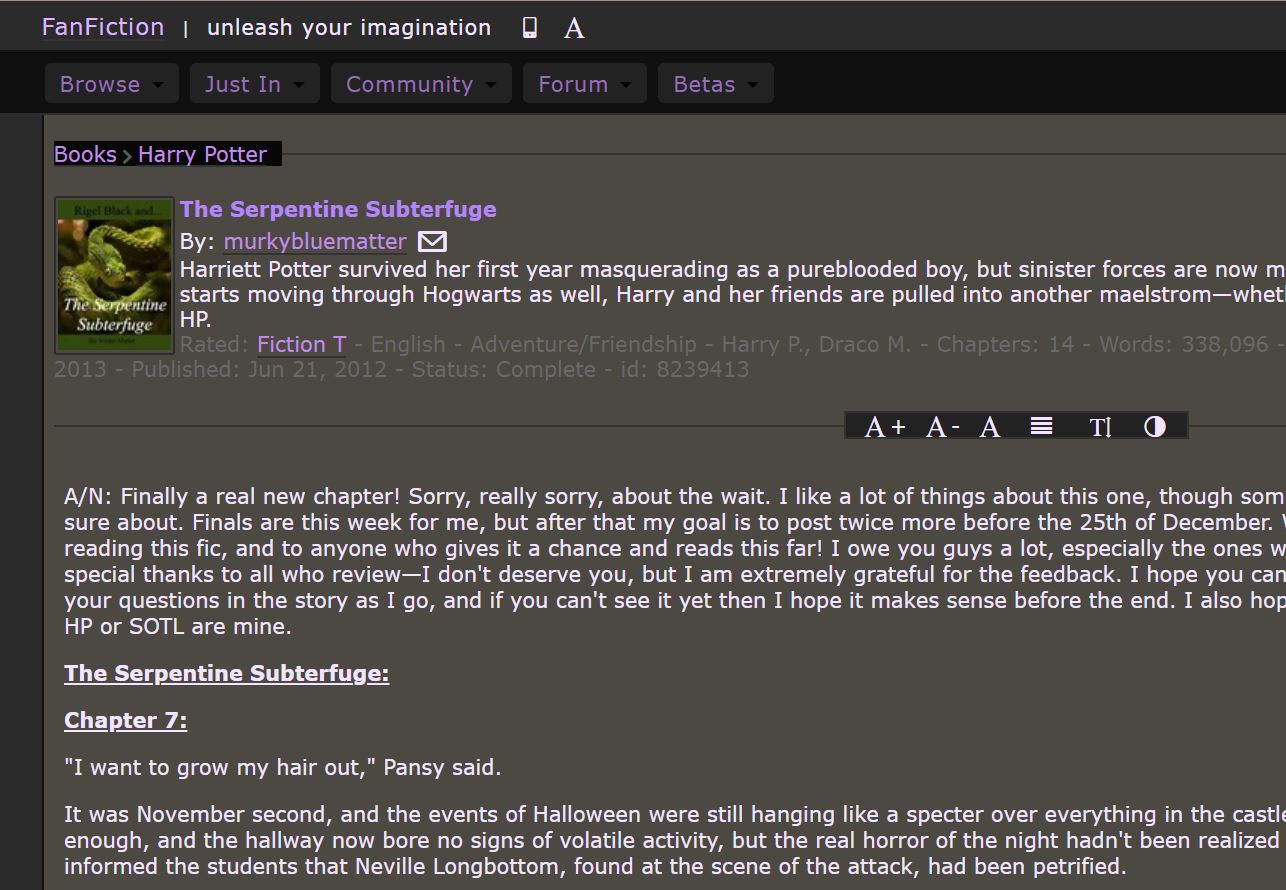Toggle light/dark story contrast icon
1286x890 pixels.
tap(1155, 427)
